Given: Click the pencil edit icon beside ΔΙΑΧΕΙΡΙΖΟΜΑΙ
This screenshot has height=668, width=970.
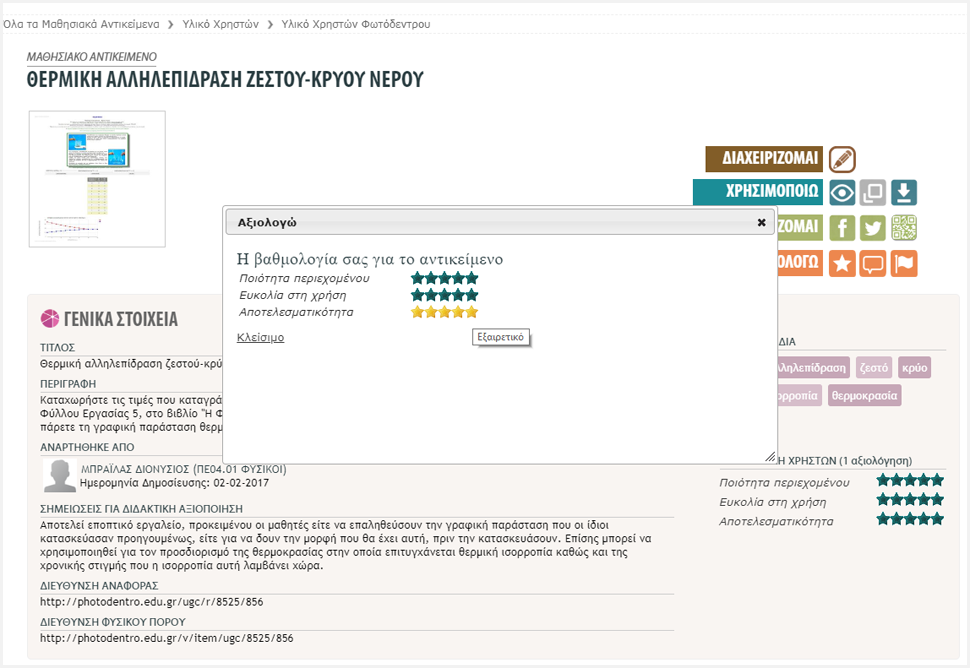Looking at the screenshot, I should click(x=842, y=159).
